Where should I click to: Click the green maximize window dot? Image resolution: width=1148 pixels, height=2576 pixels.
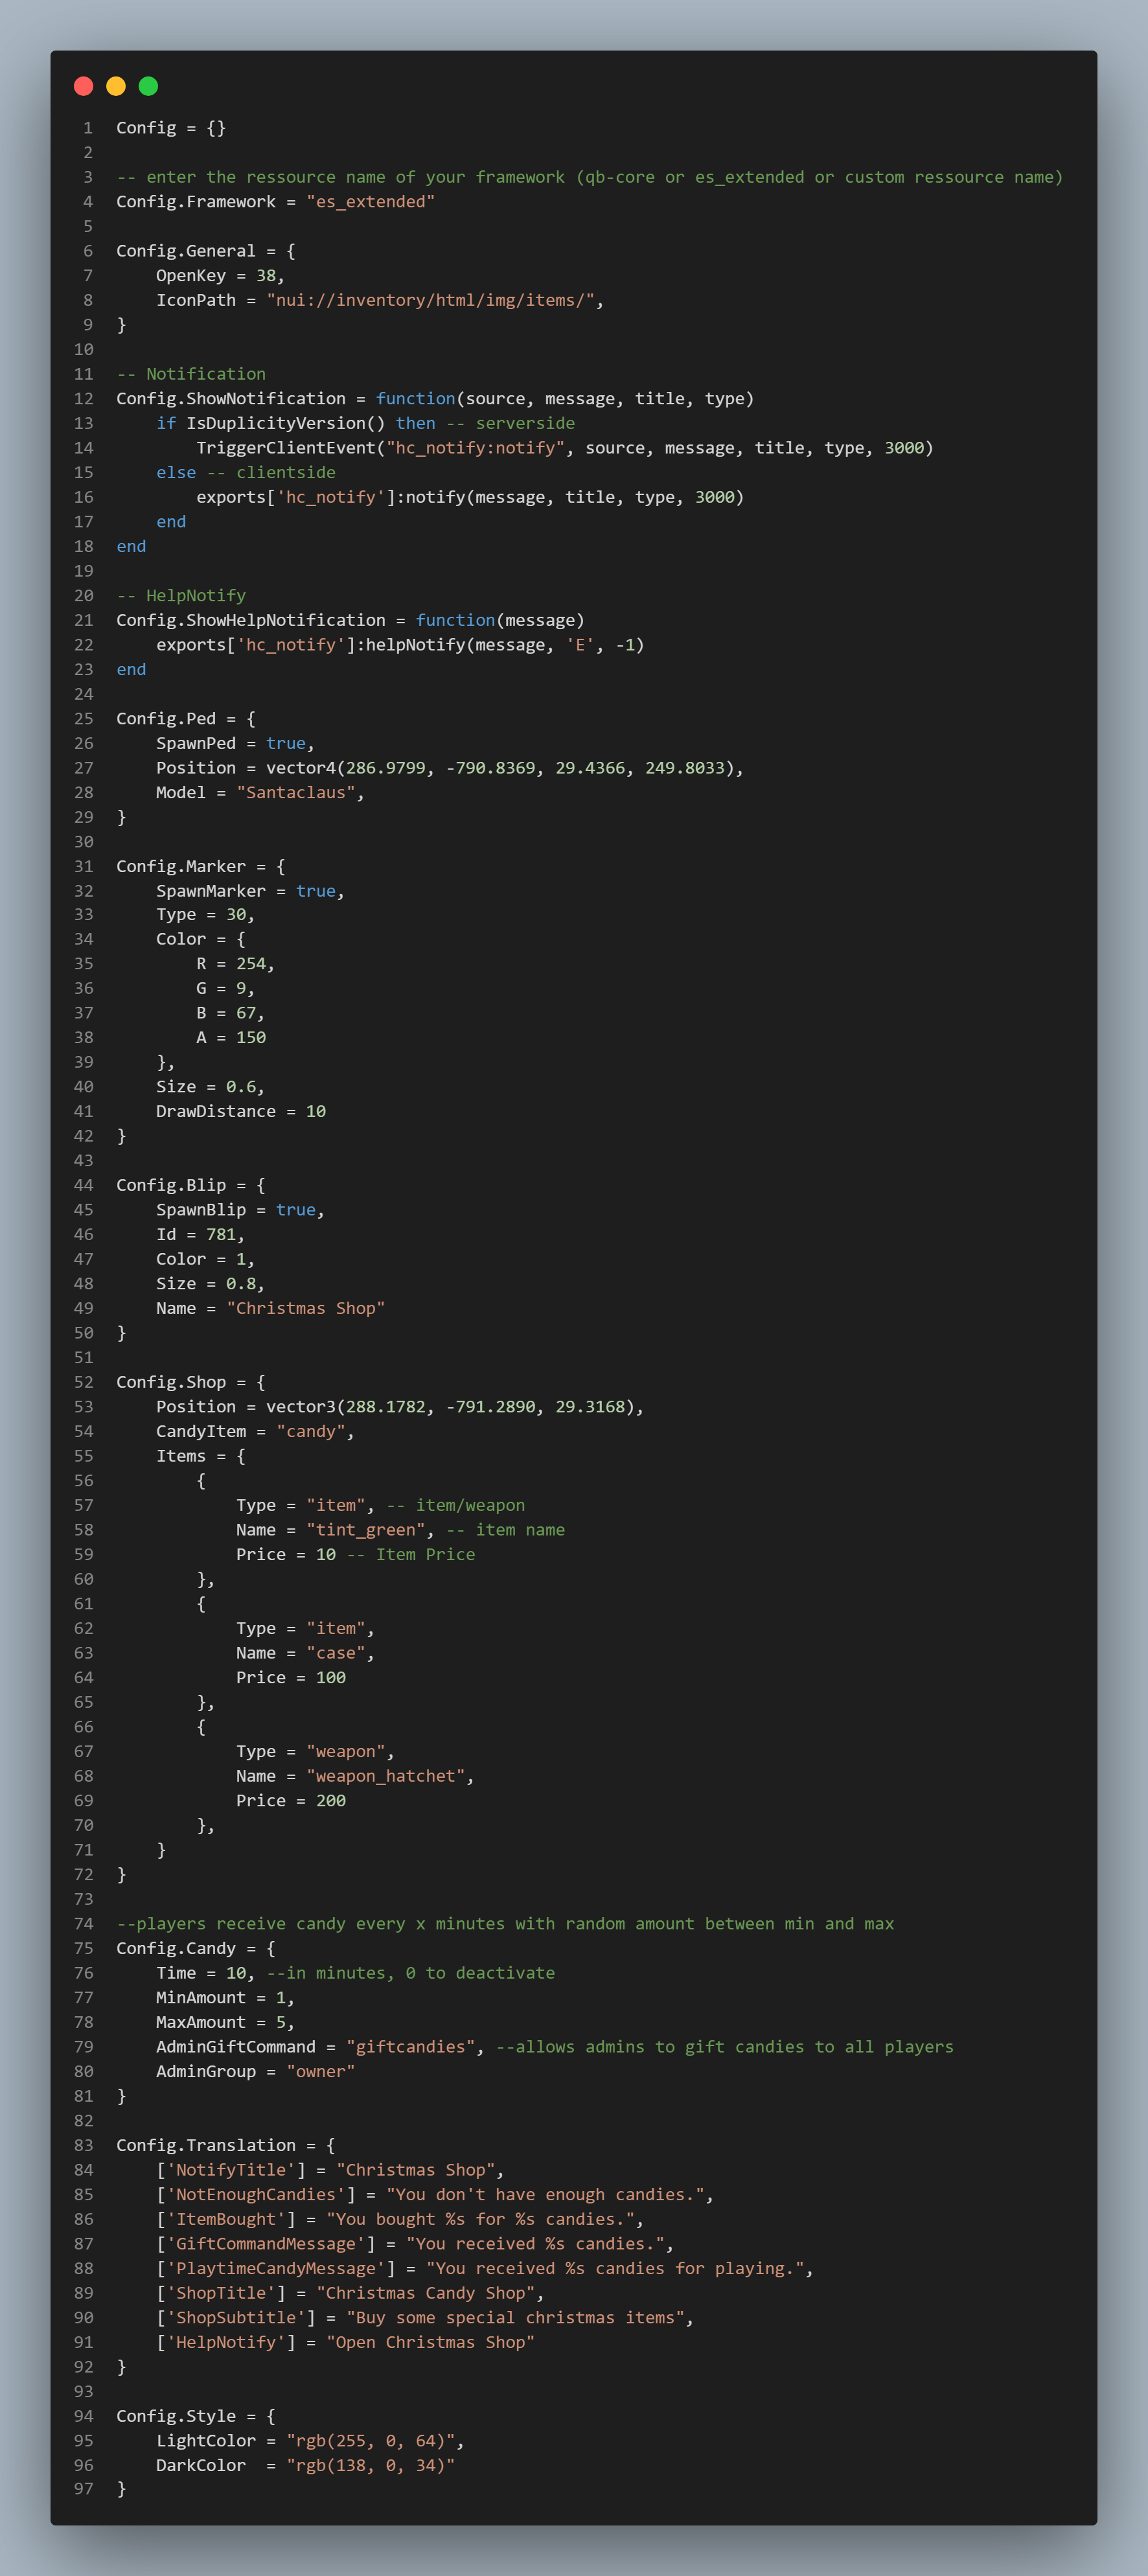pos(148,86)
